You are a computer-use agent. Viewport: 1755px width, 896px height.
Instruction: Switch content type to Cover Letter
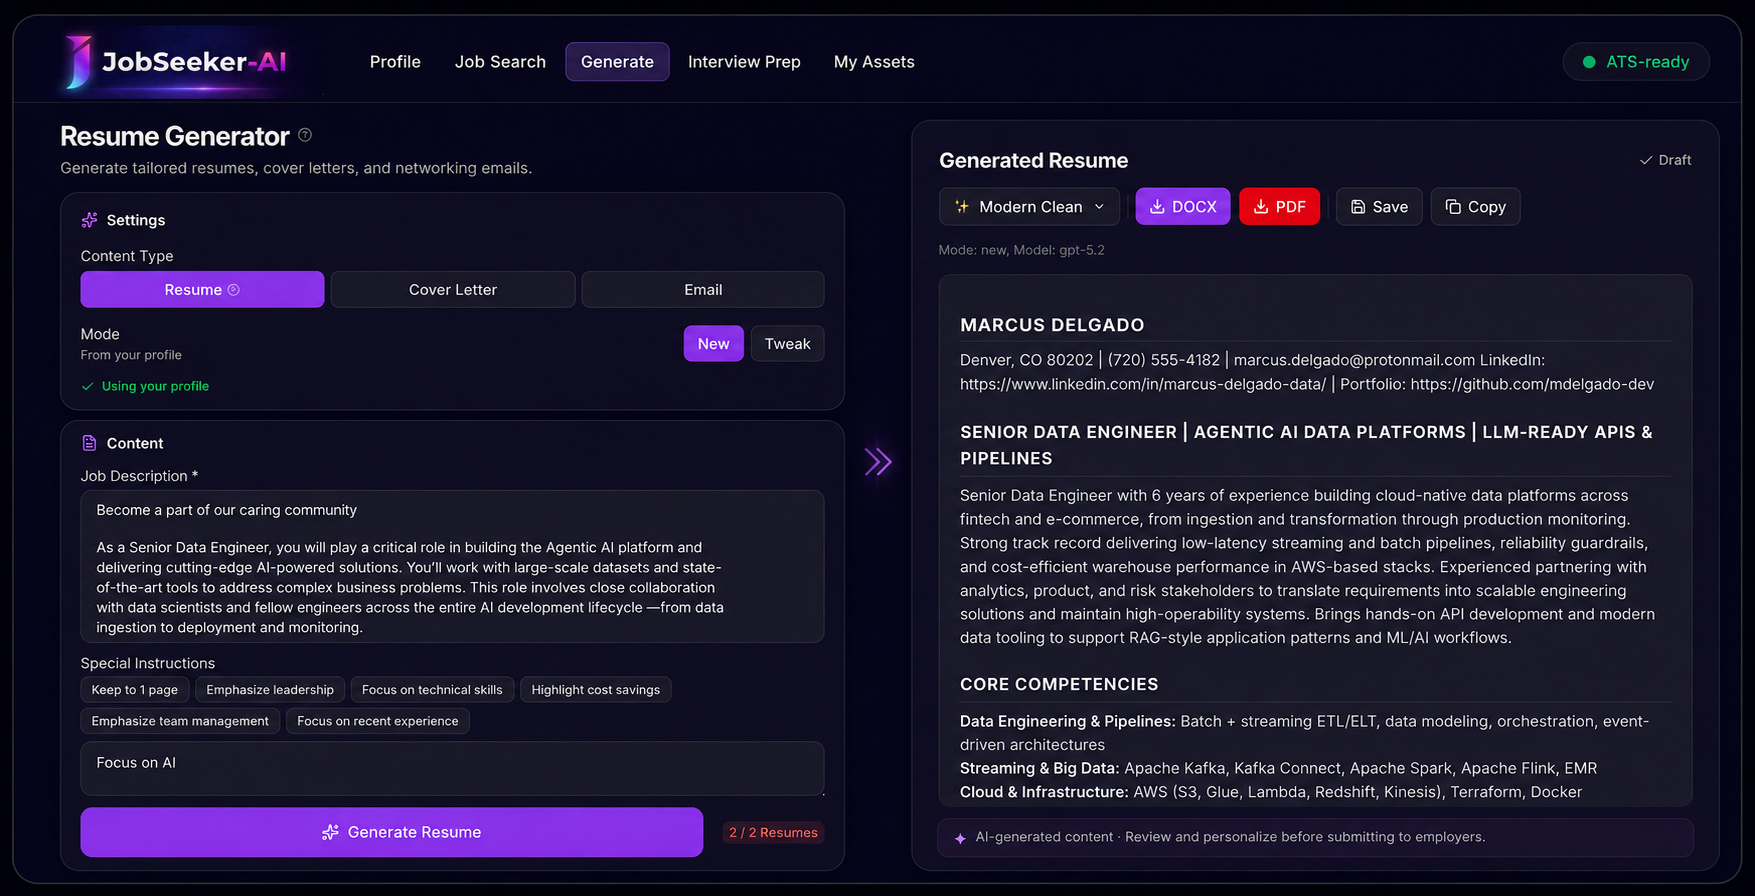[x=453, y=290]
